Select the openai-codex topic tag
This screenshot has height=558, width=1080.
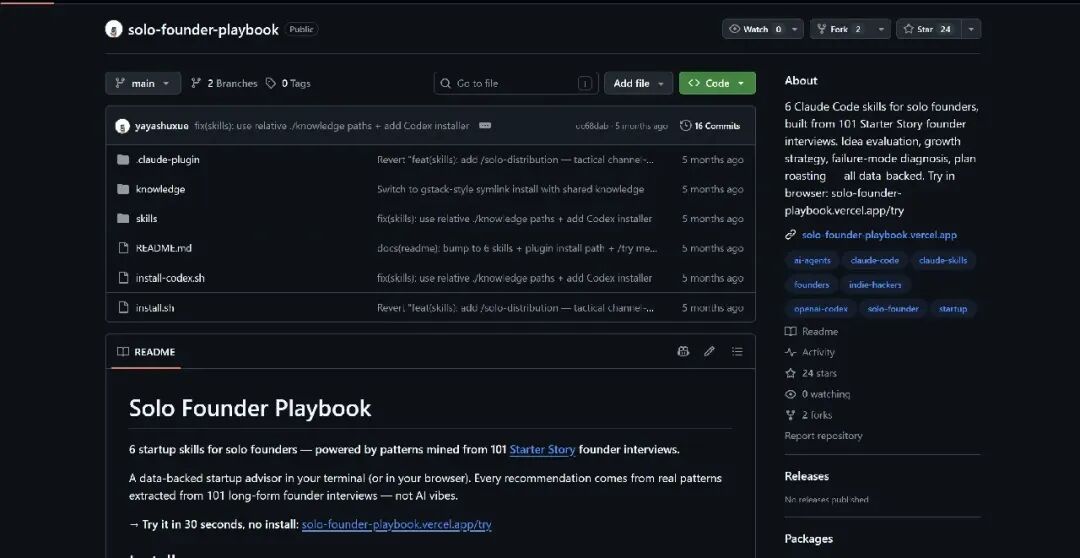pos(821,309)
